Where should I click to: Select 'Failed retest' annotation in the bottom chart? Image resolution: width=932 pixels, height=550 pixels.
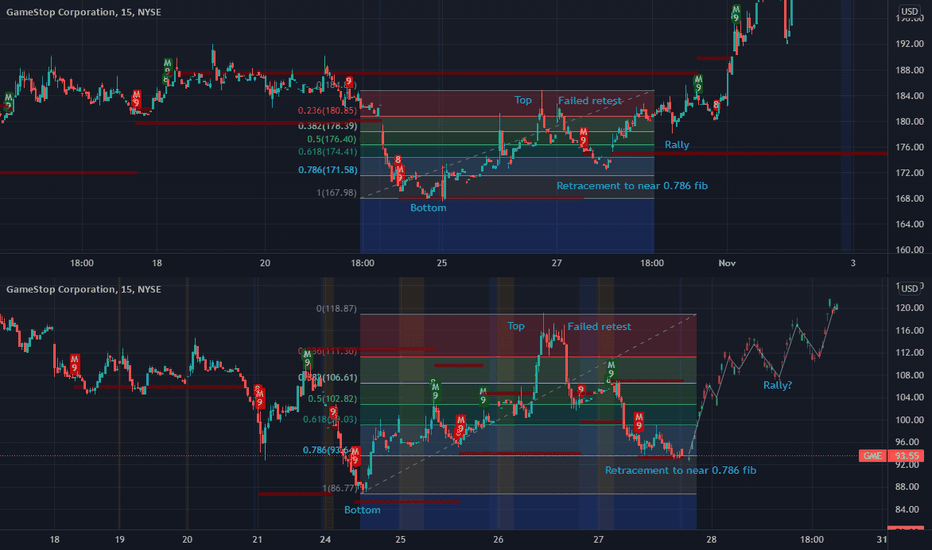coord(599,326)
